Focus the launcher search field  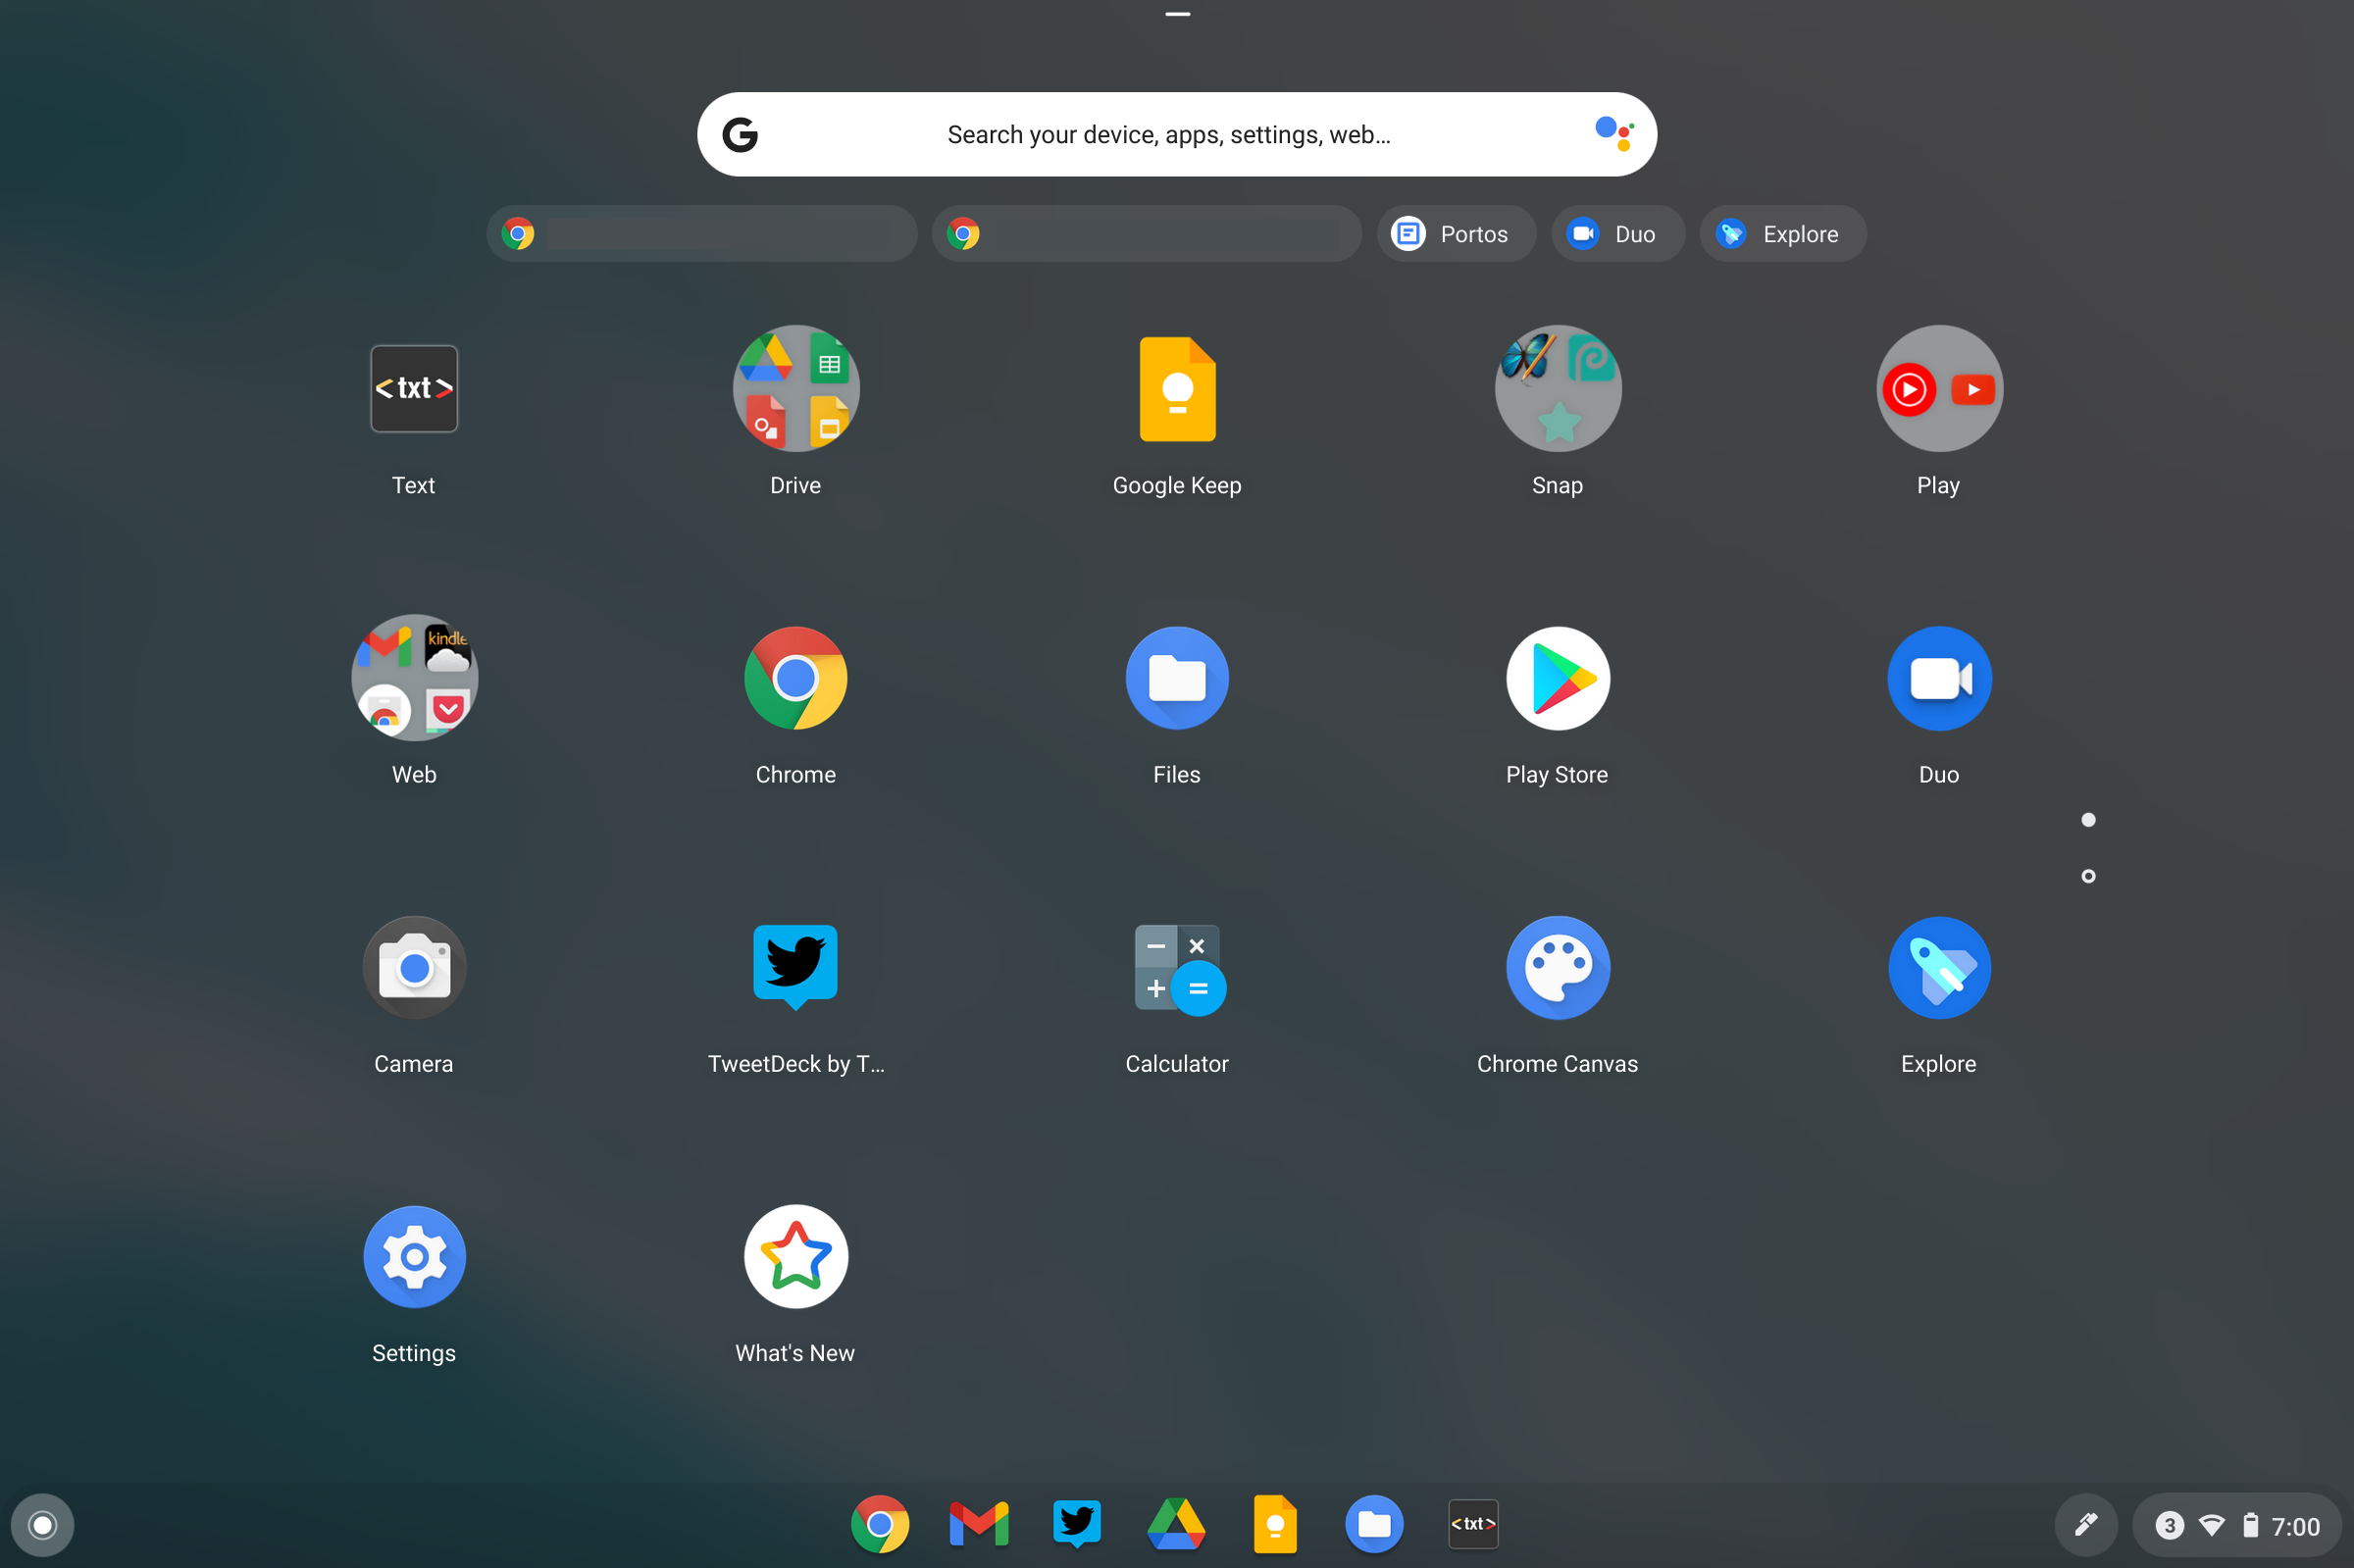[x=1168, y=135]
